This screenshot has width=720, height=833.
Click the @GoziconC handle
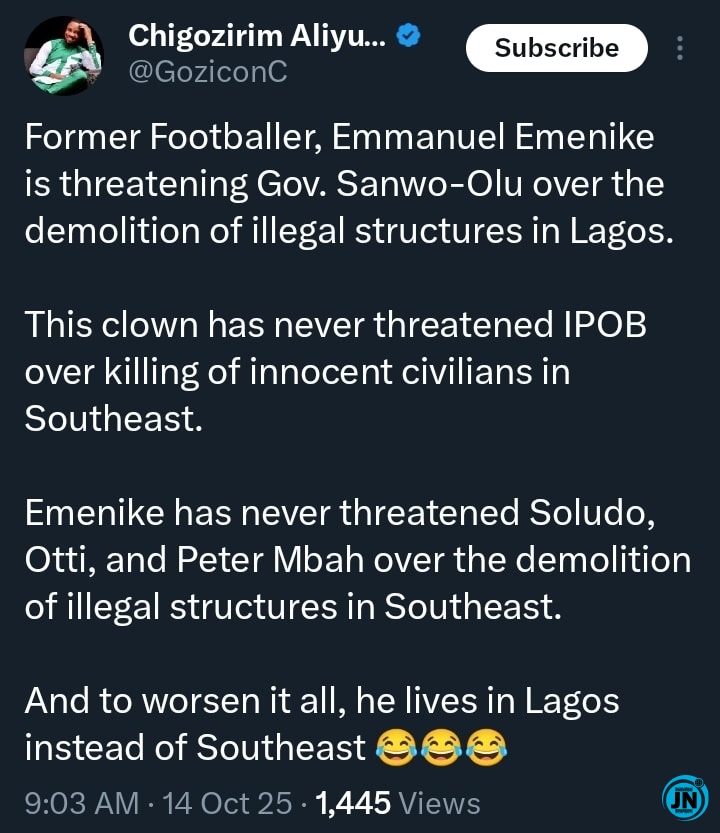(208, 72)
